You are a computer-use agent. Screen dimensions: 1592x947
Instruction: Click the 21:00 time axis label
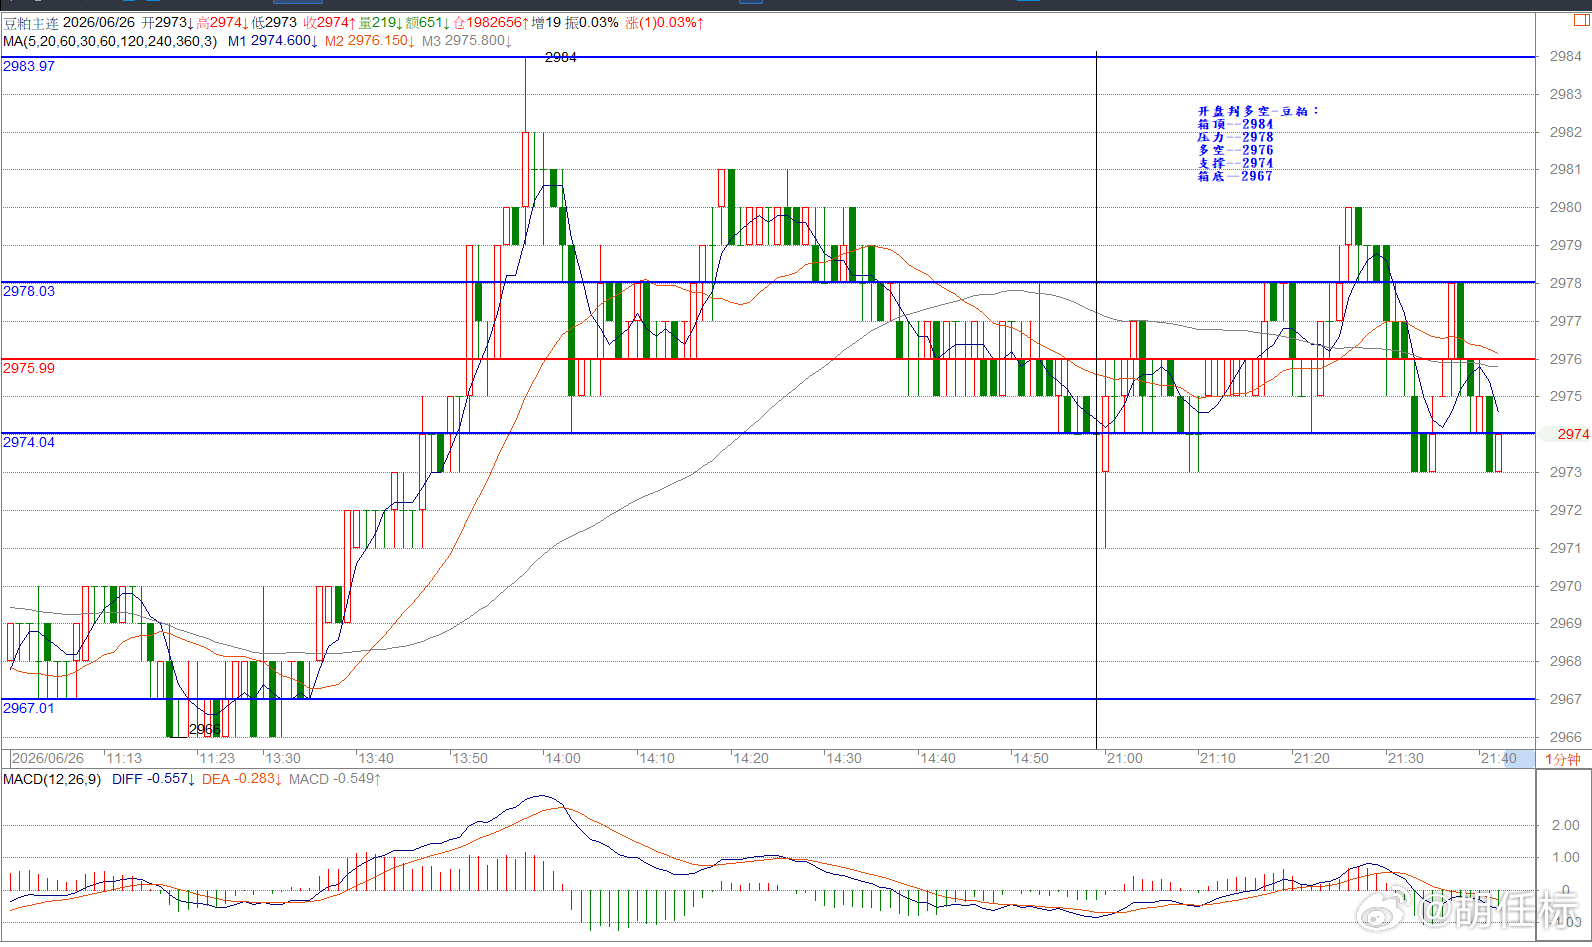click(1125, 758)
